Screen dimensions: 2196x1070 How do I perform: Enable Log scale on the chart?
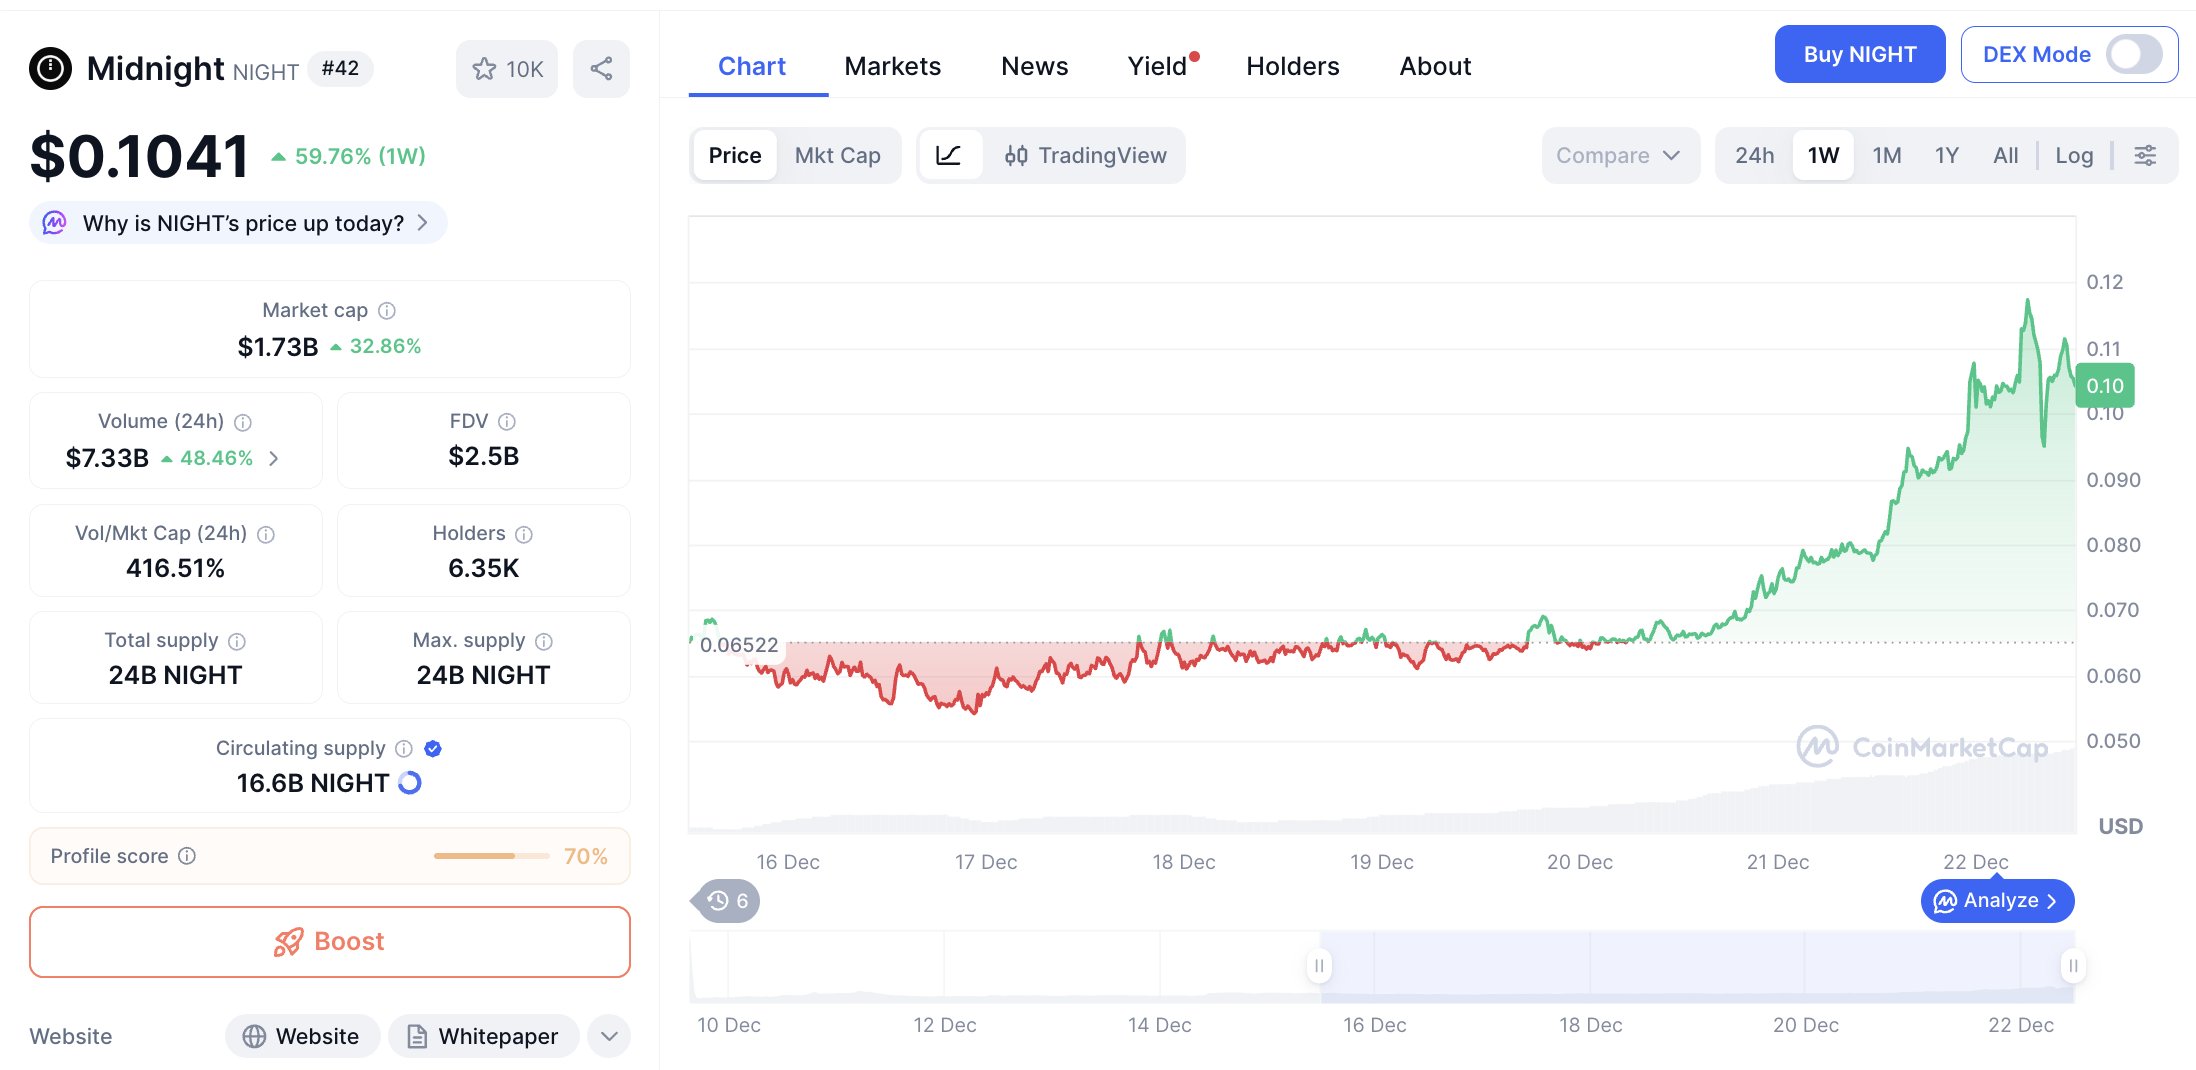coord(2073,155)
